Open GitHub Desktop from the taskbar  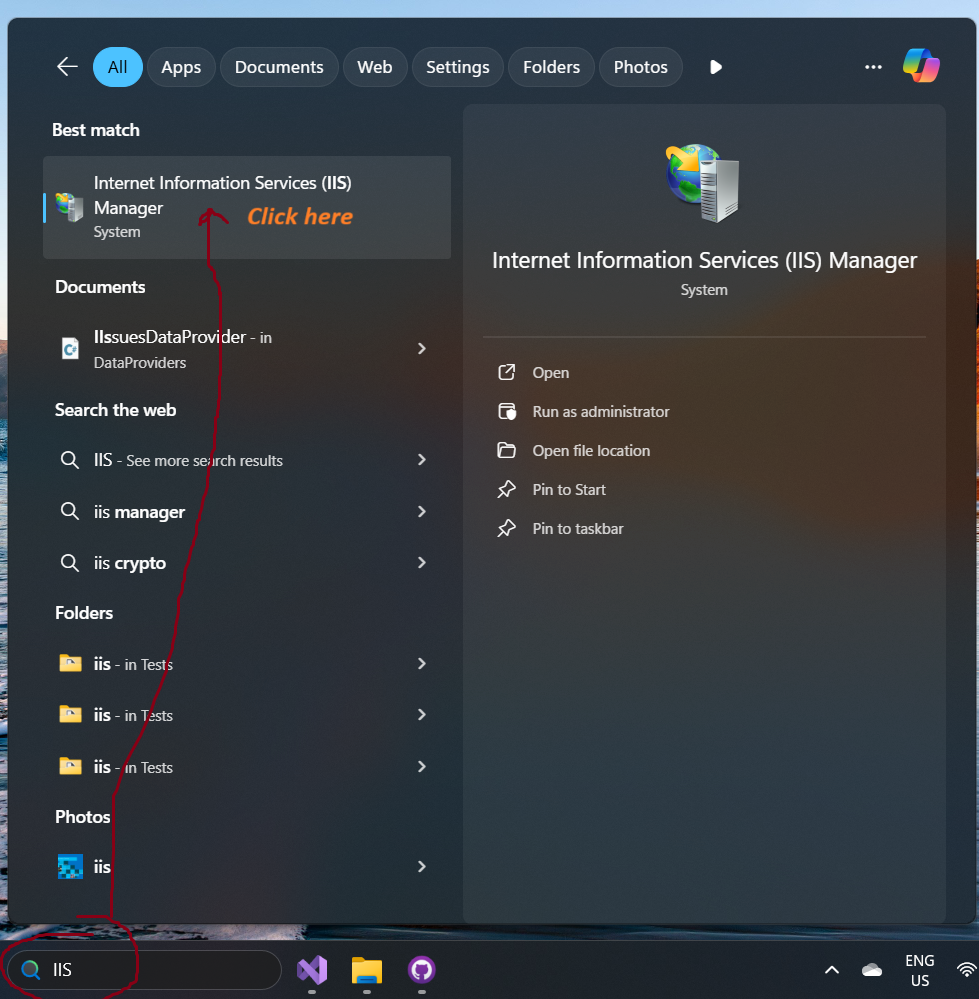(x=422, y=970)
